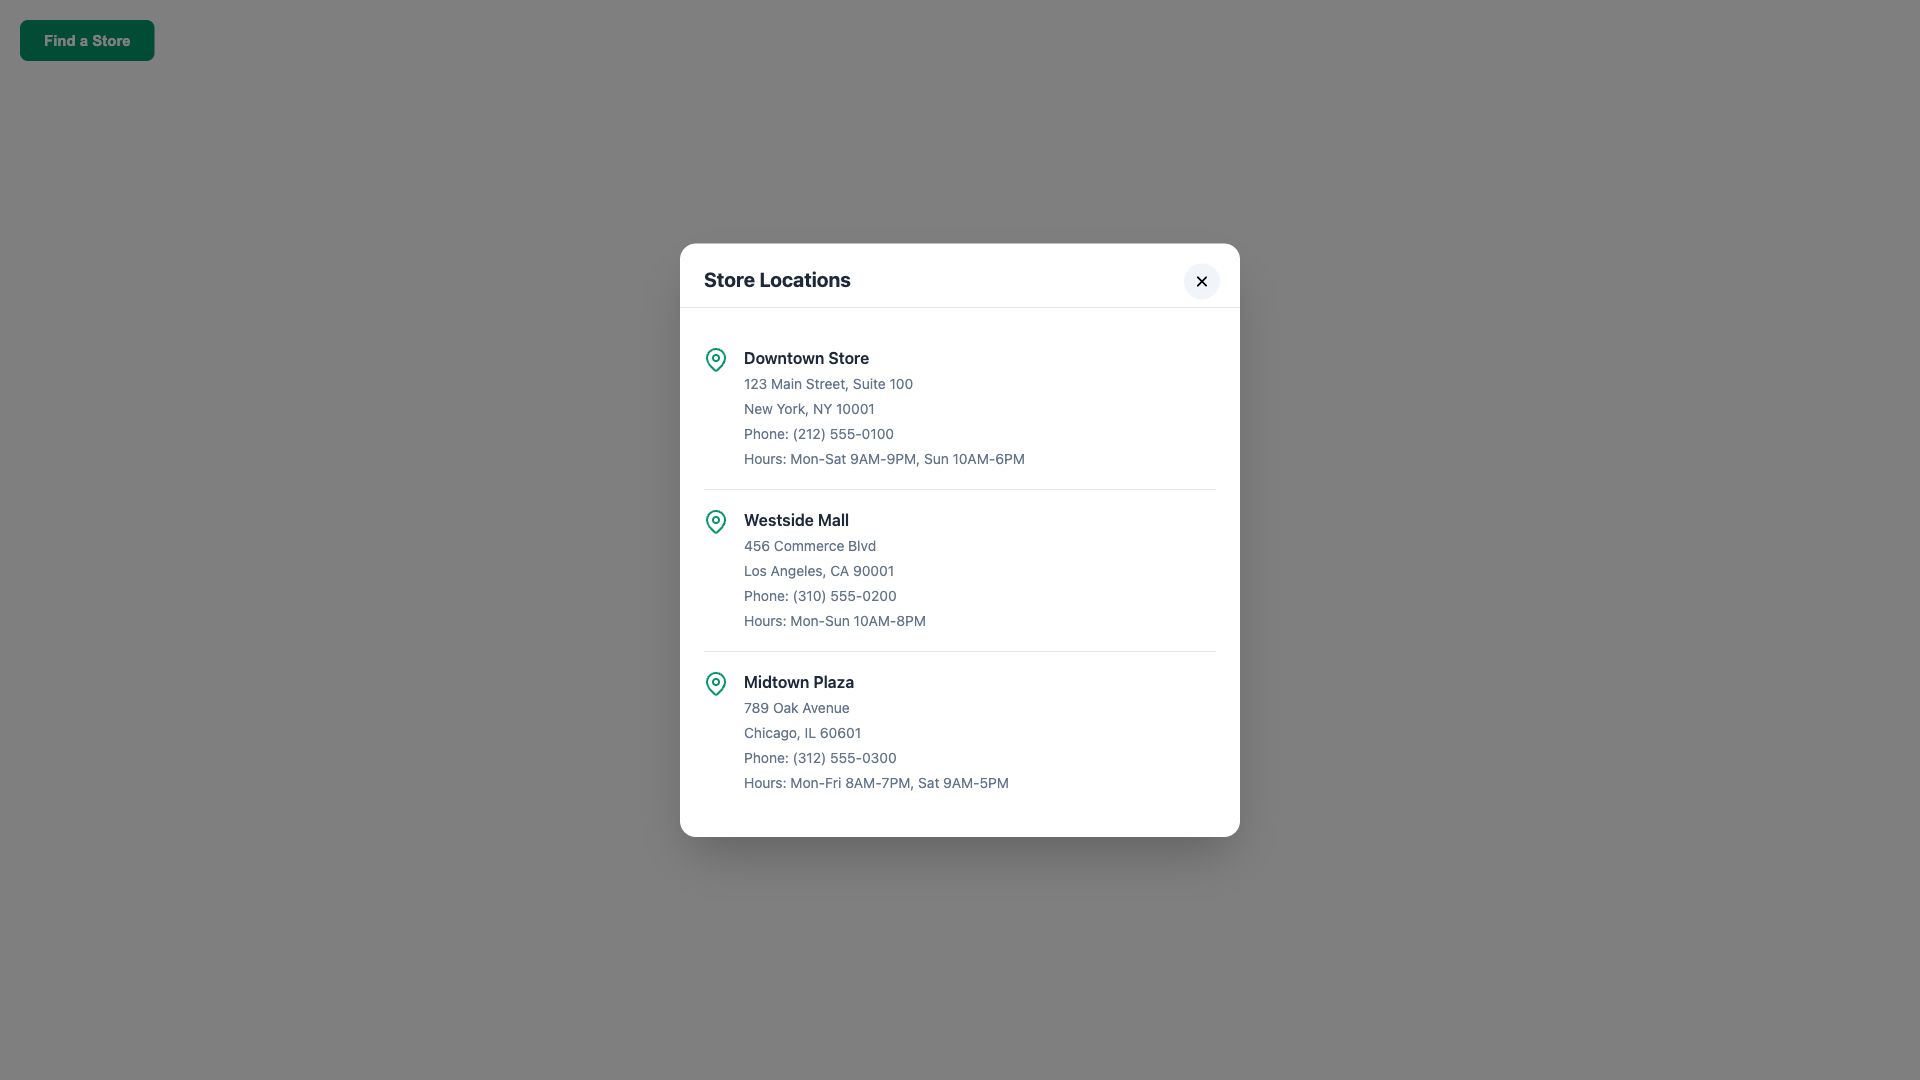
Task: Click the New York, NY 10001 line
Action: (x=808, y=409)
